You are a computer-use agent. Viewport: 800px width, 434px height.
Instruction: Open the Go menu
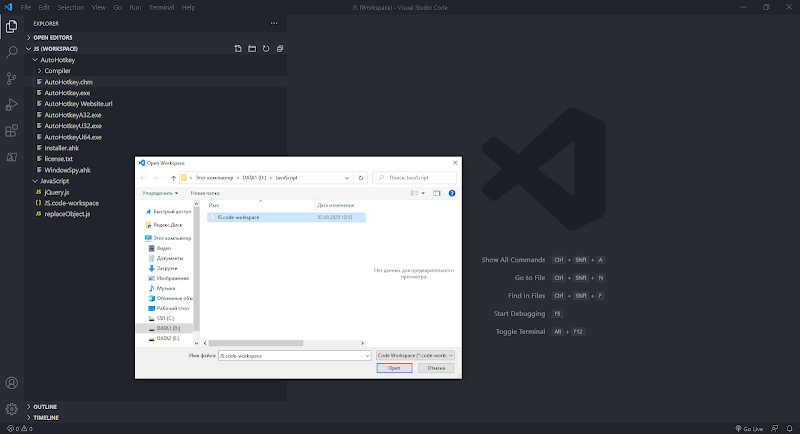click(x=117, y=8)
